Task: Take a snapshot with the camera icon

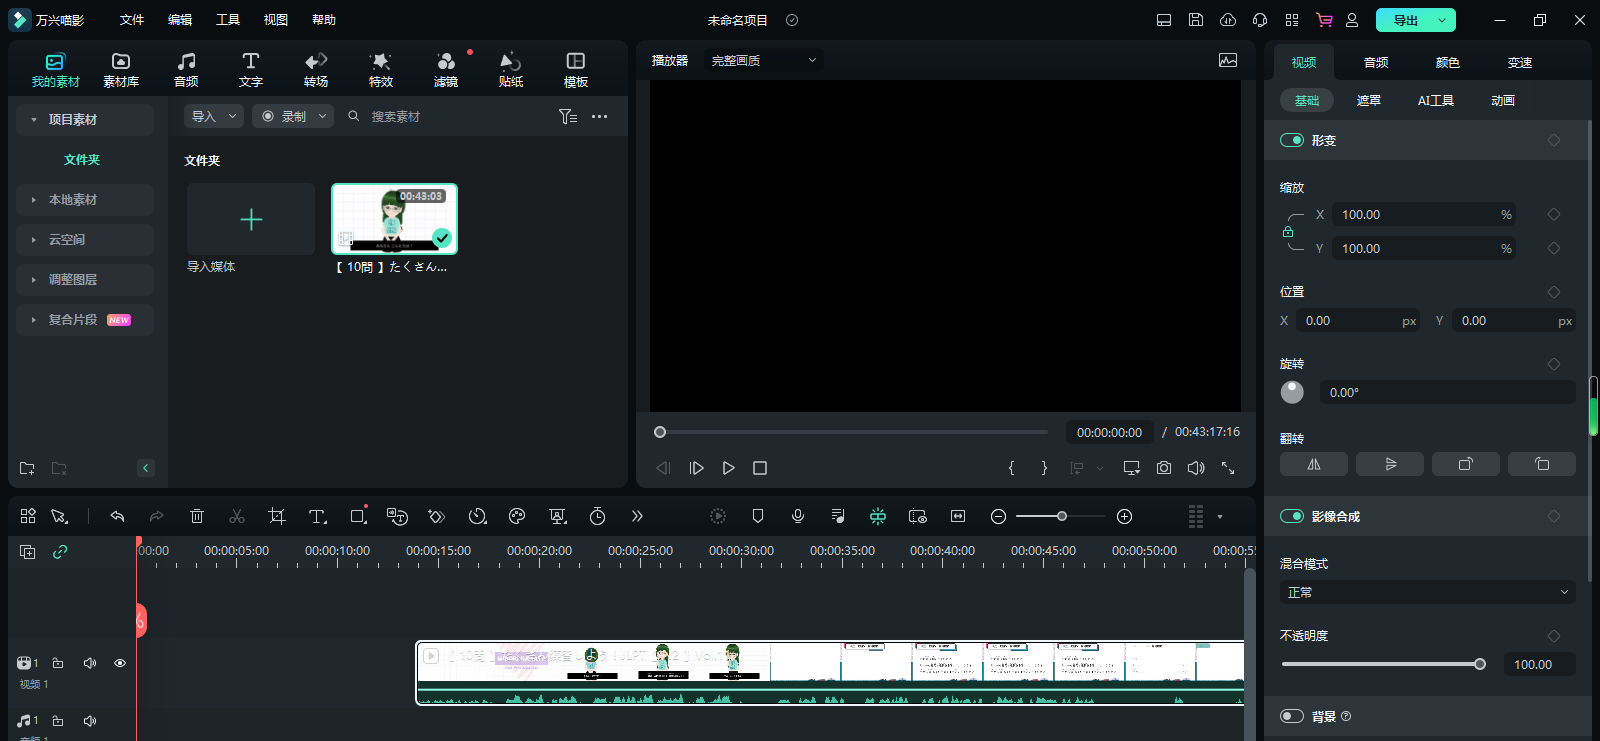Action: (1164, 468)
